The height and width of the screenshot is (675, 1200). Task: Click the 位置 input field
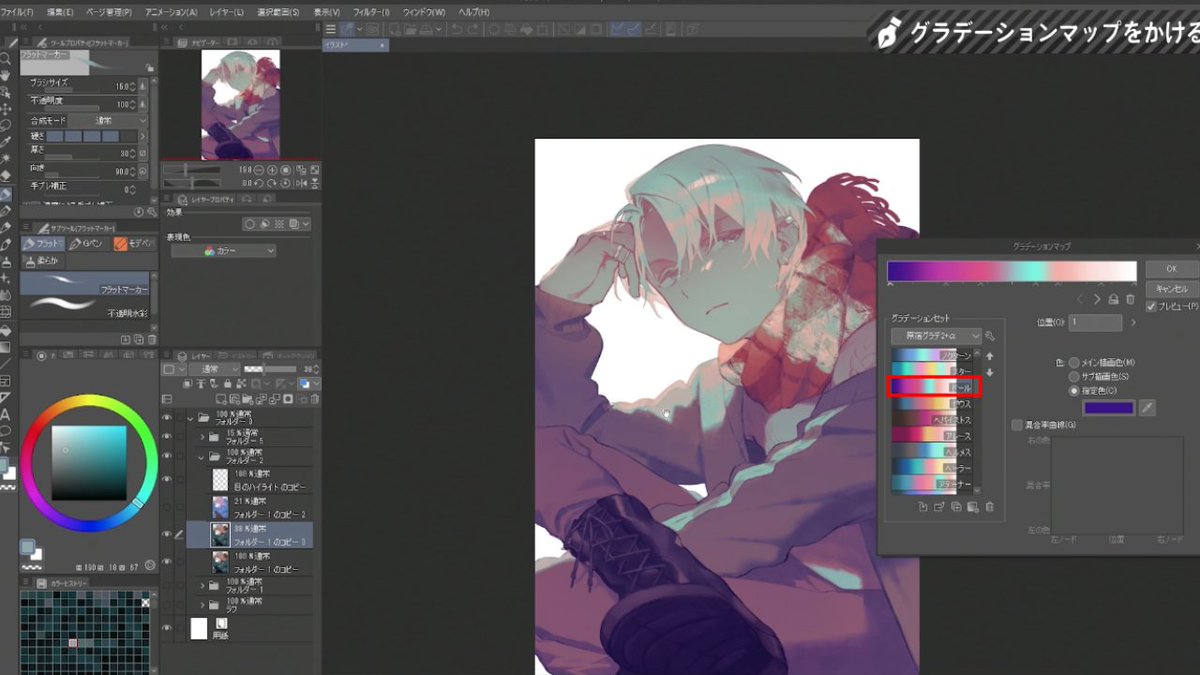pyautogui.click(x=1095, y=322)
